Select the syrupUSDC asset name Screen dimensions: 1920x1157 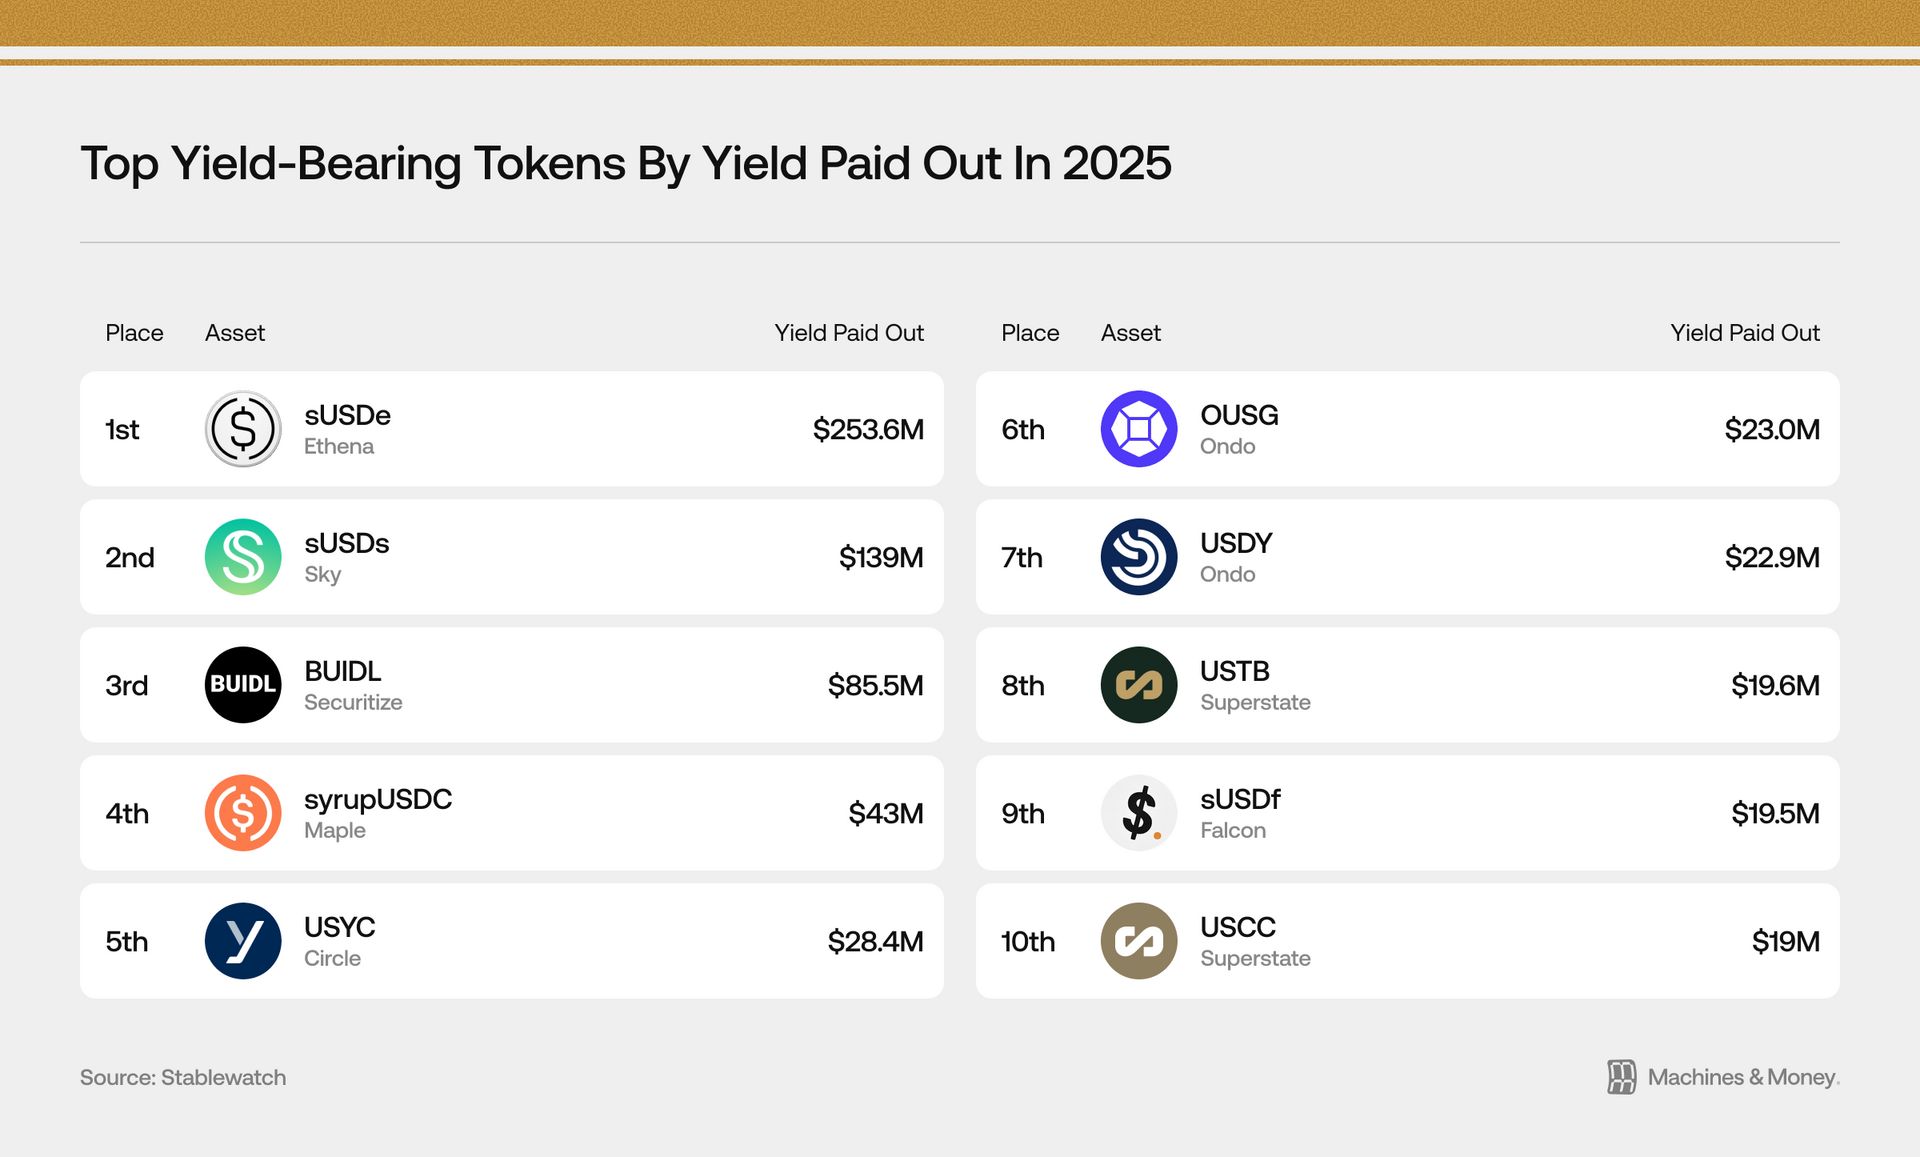tap(378, 799)
